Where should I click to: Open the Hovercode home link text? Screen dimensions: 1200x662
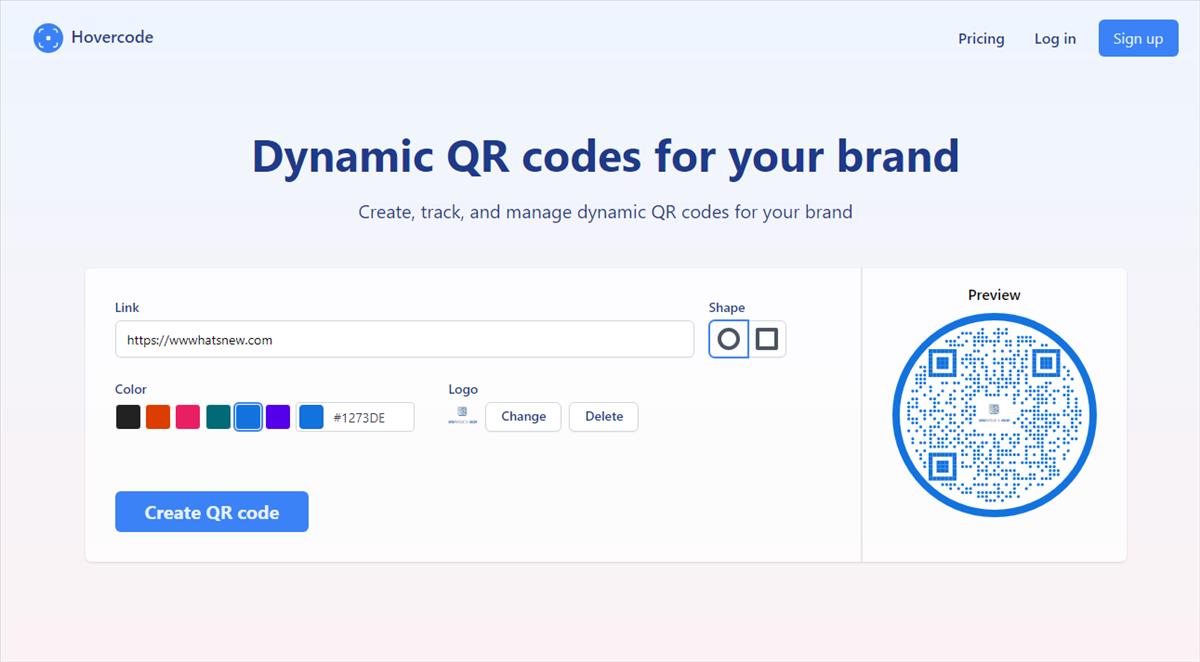pos(112,38)
